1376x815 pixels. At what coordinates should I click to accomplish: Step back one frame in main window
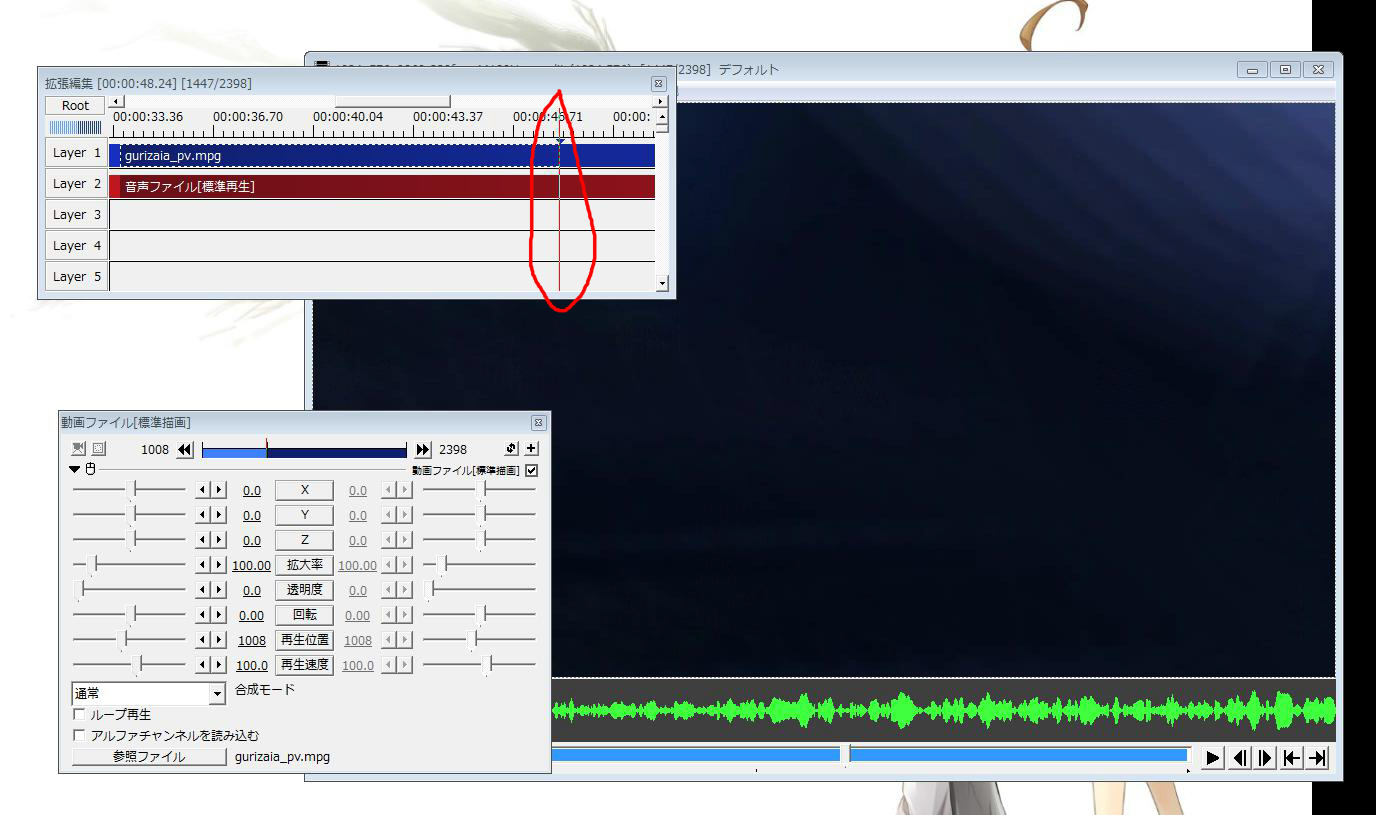pyautogui.click(x=1240, y=758)
